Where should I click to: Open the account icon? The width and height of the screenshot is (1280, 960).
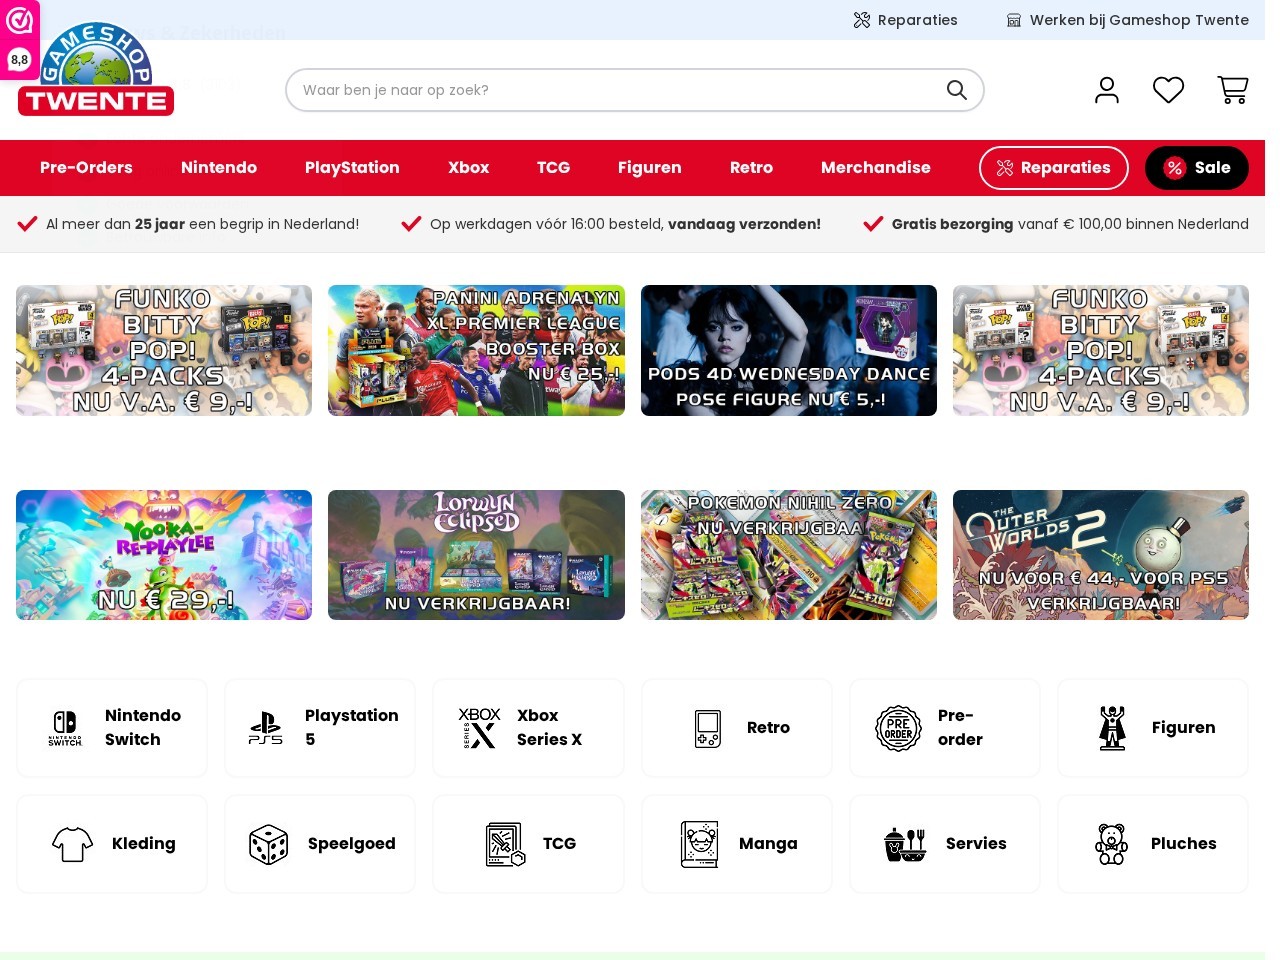tap(1107, 90)
